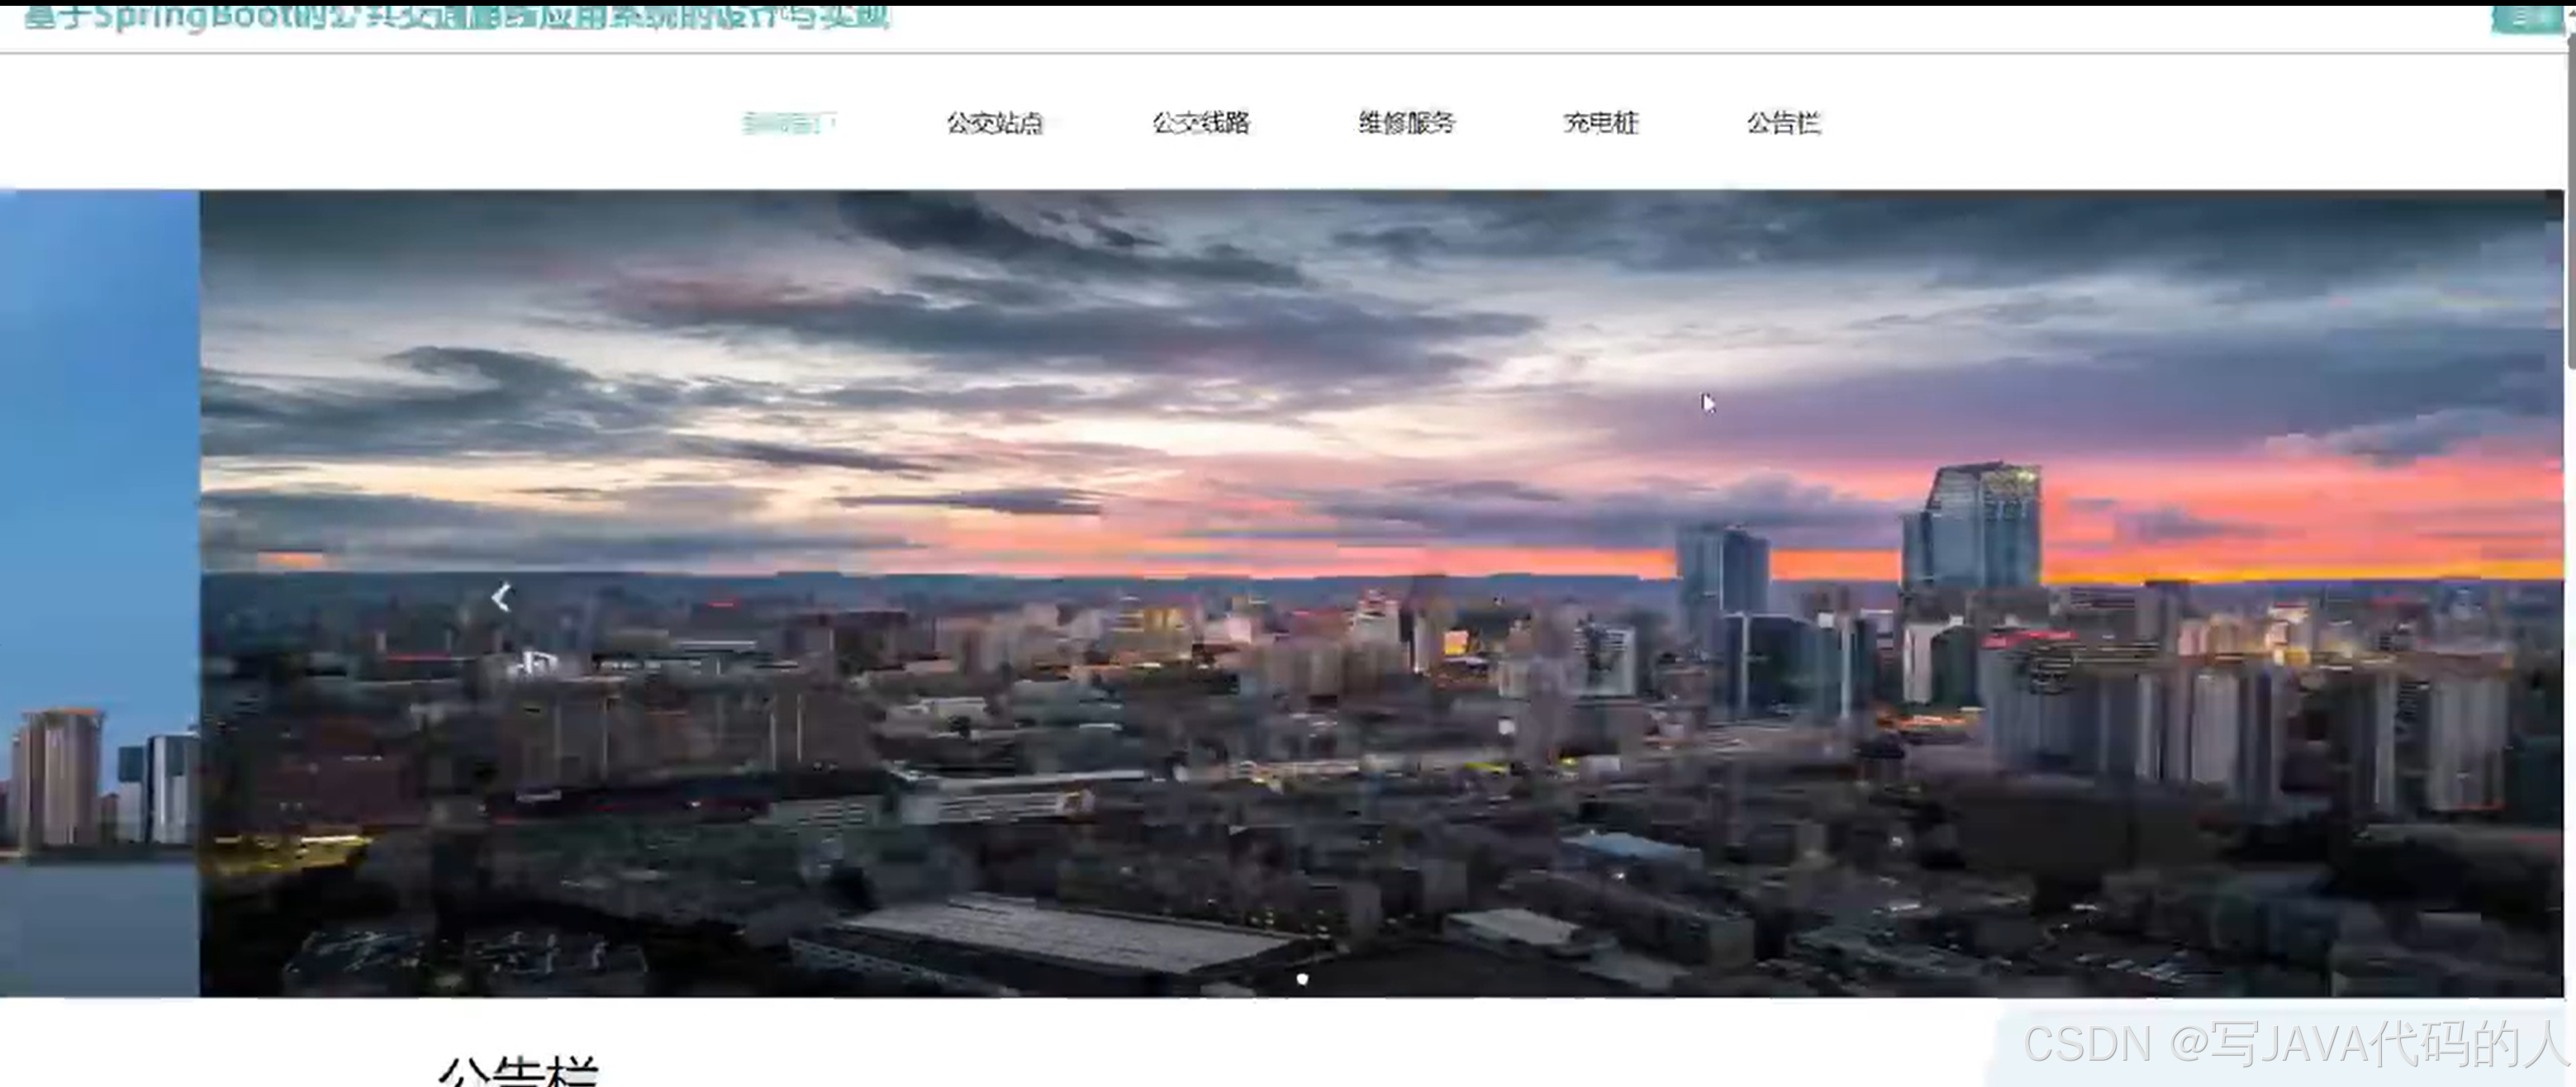Viewport: 2576px width, 1087px height.
Task: Click 公告栏 in the top navigation
Action: (x=1783, y=123)
